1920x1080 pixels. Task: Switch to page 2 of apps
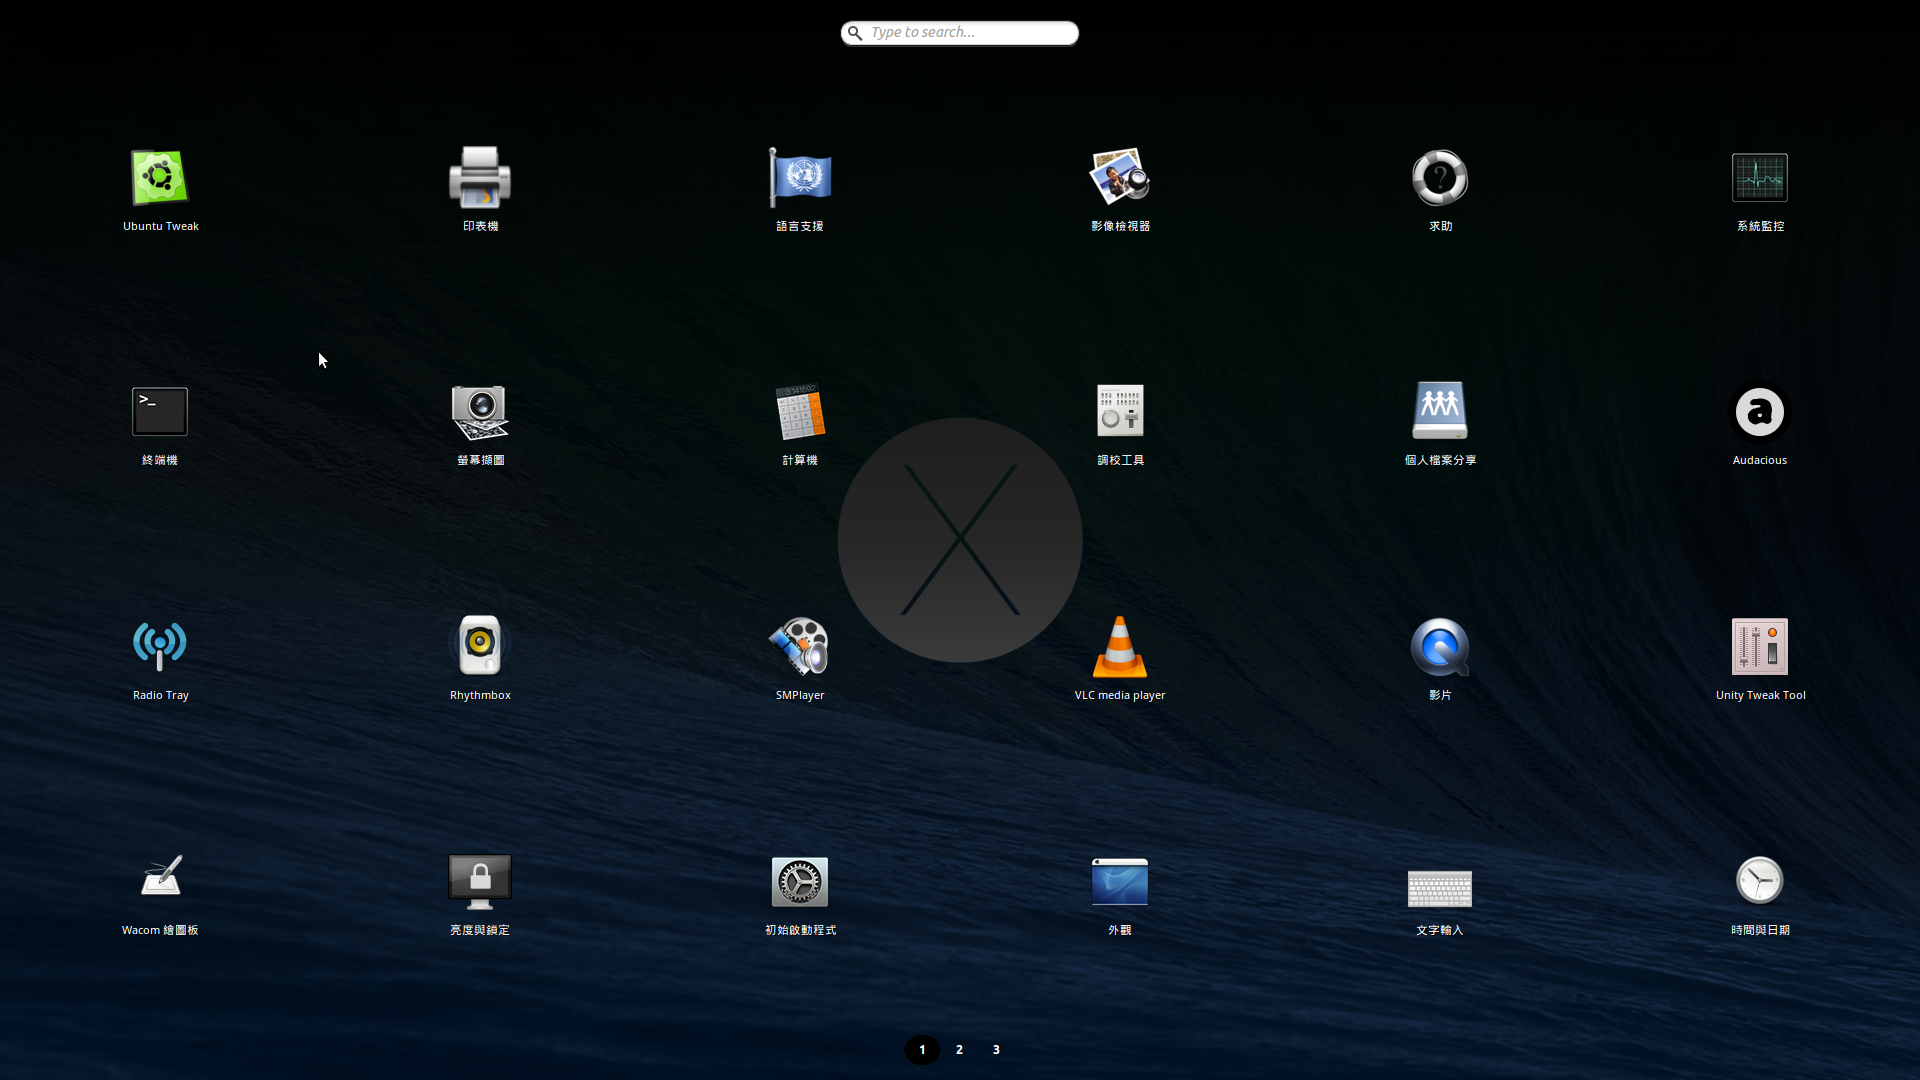pos(959,1049)
